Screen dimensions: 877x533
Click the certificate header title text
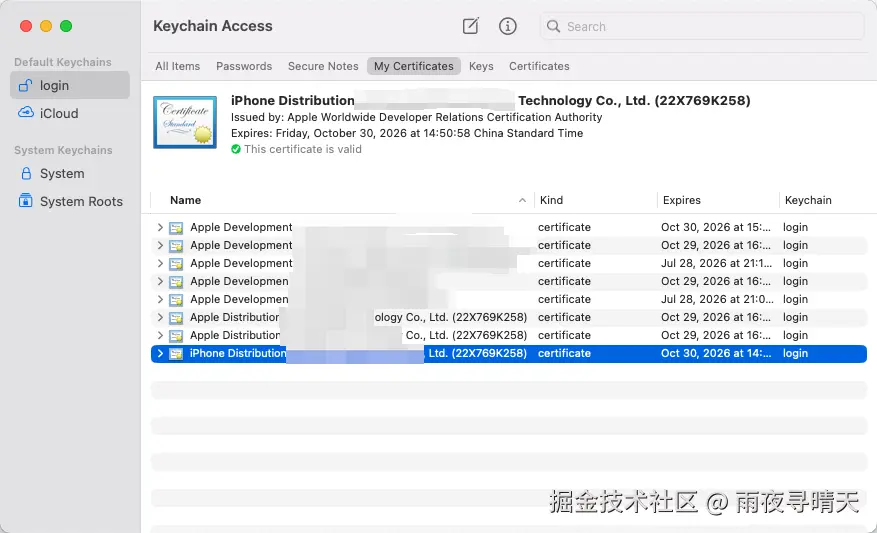pyautogui.click(x=491, y=101)
